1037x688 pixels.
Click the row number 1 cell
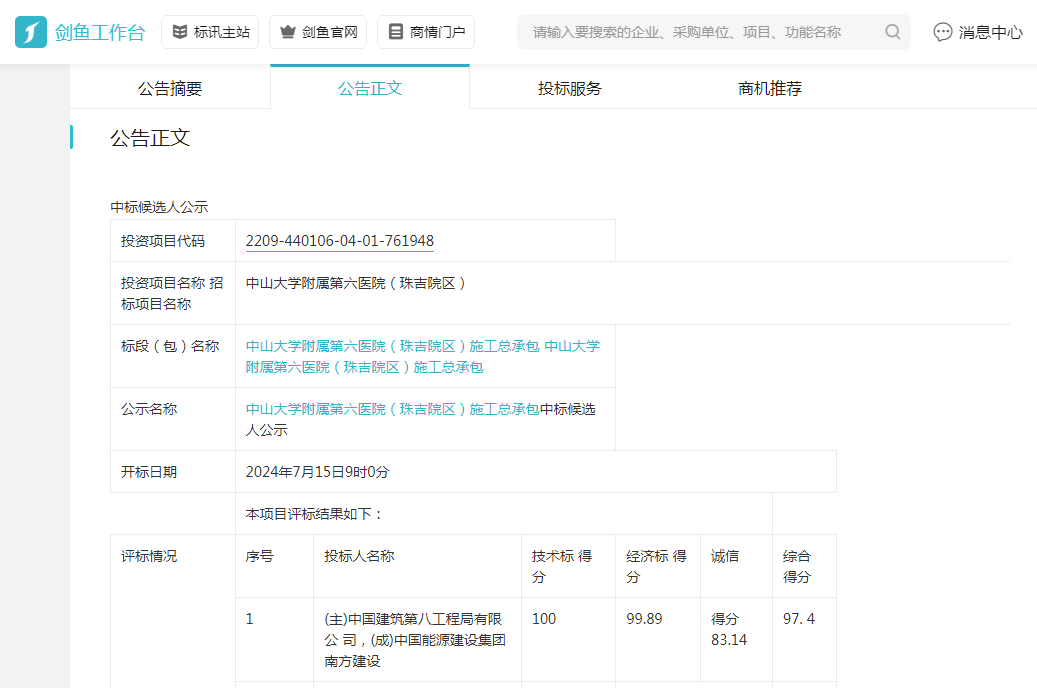pos(274,640)
